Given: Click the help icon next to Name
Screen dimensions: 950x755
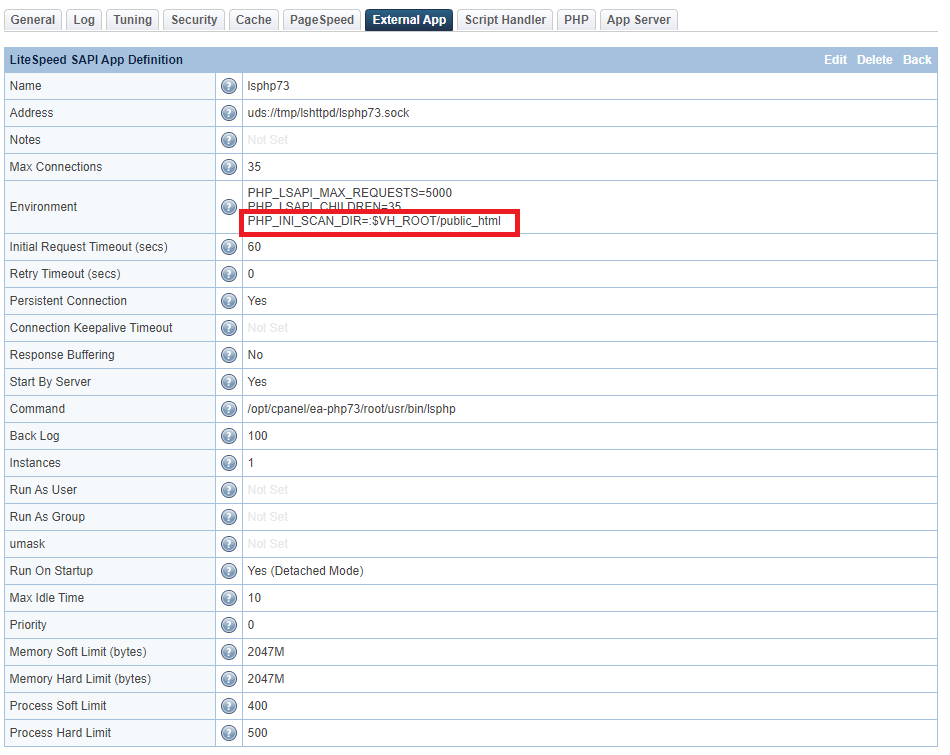Looking at the screenshot, I should [x=228, y=86].
